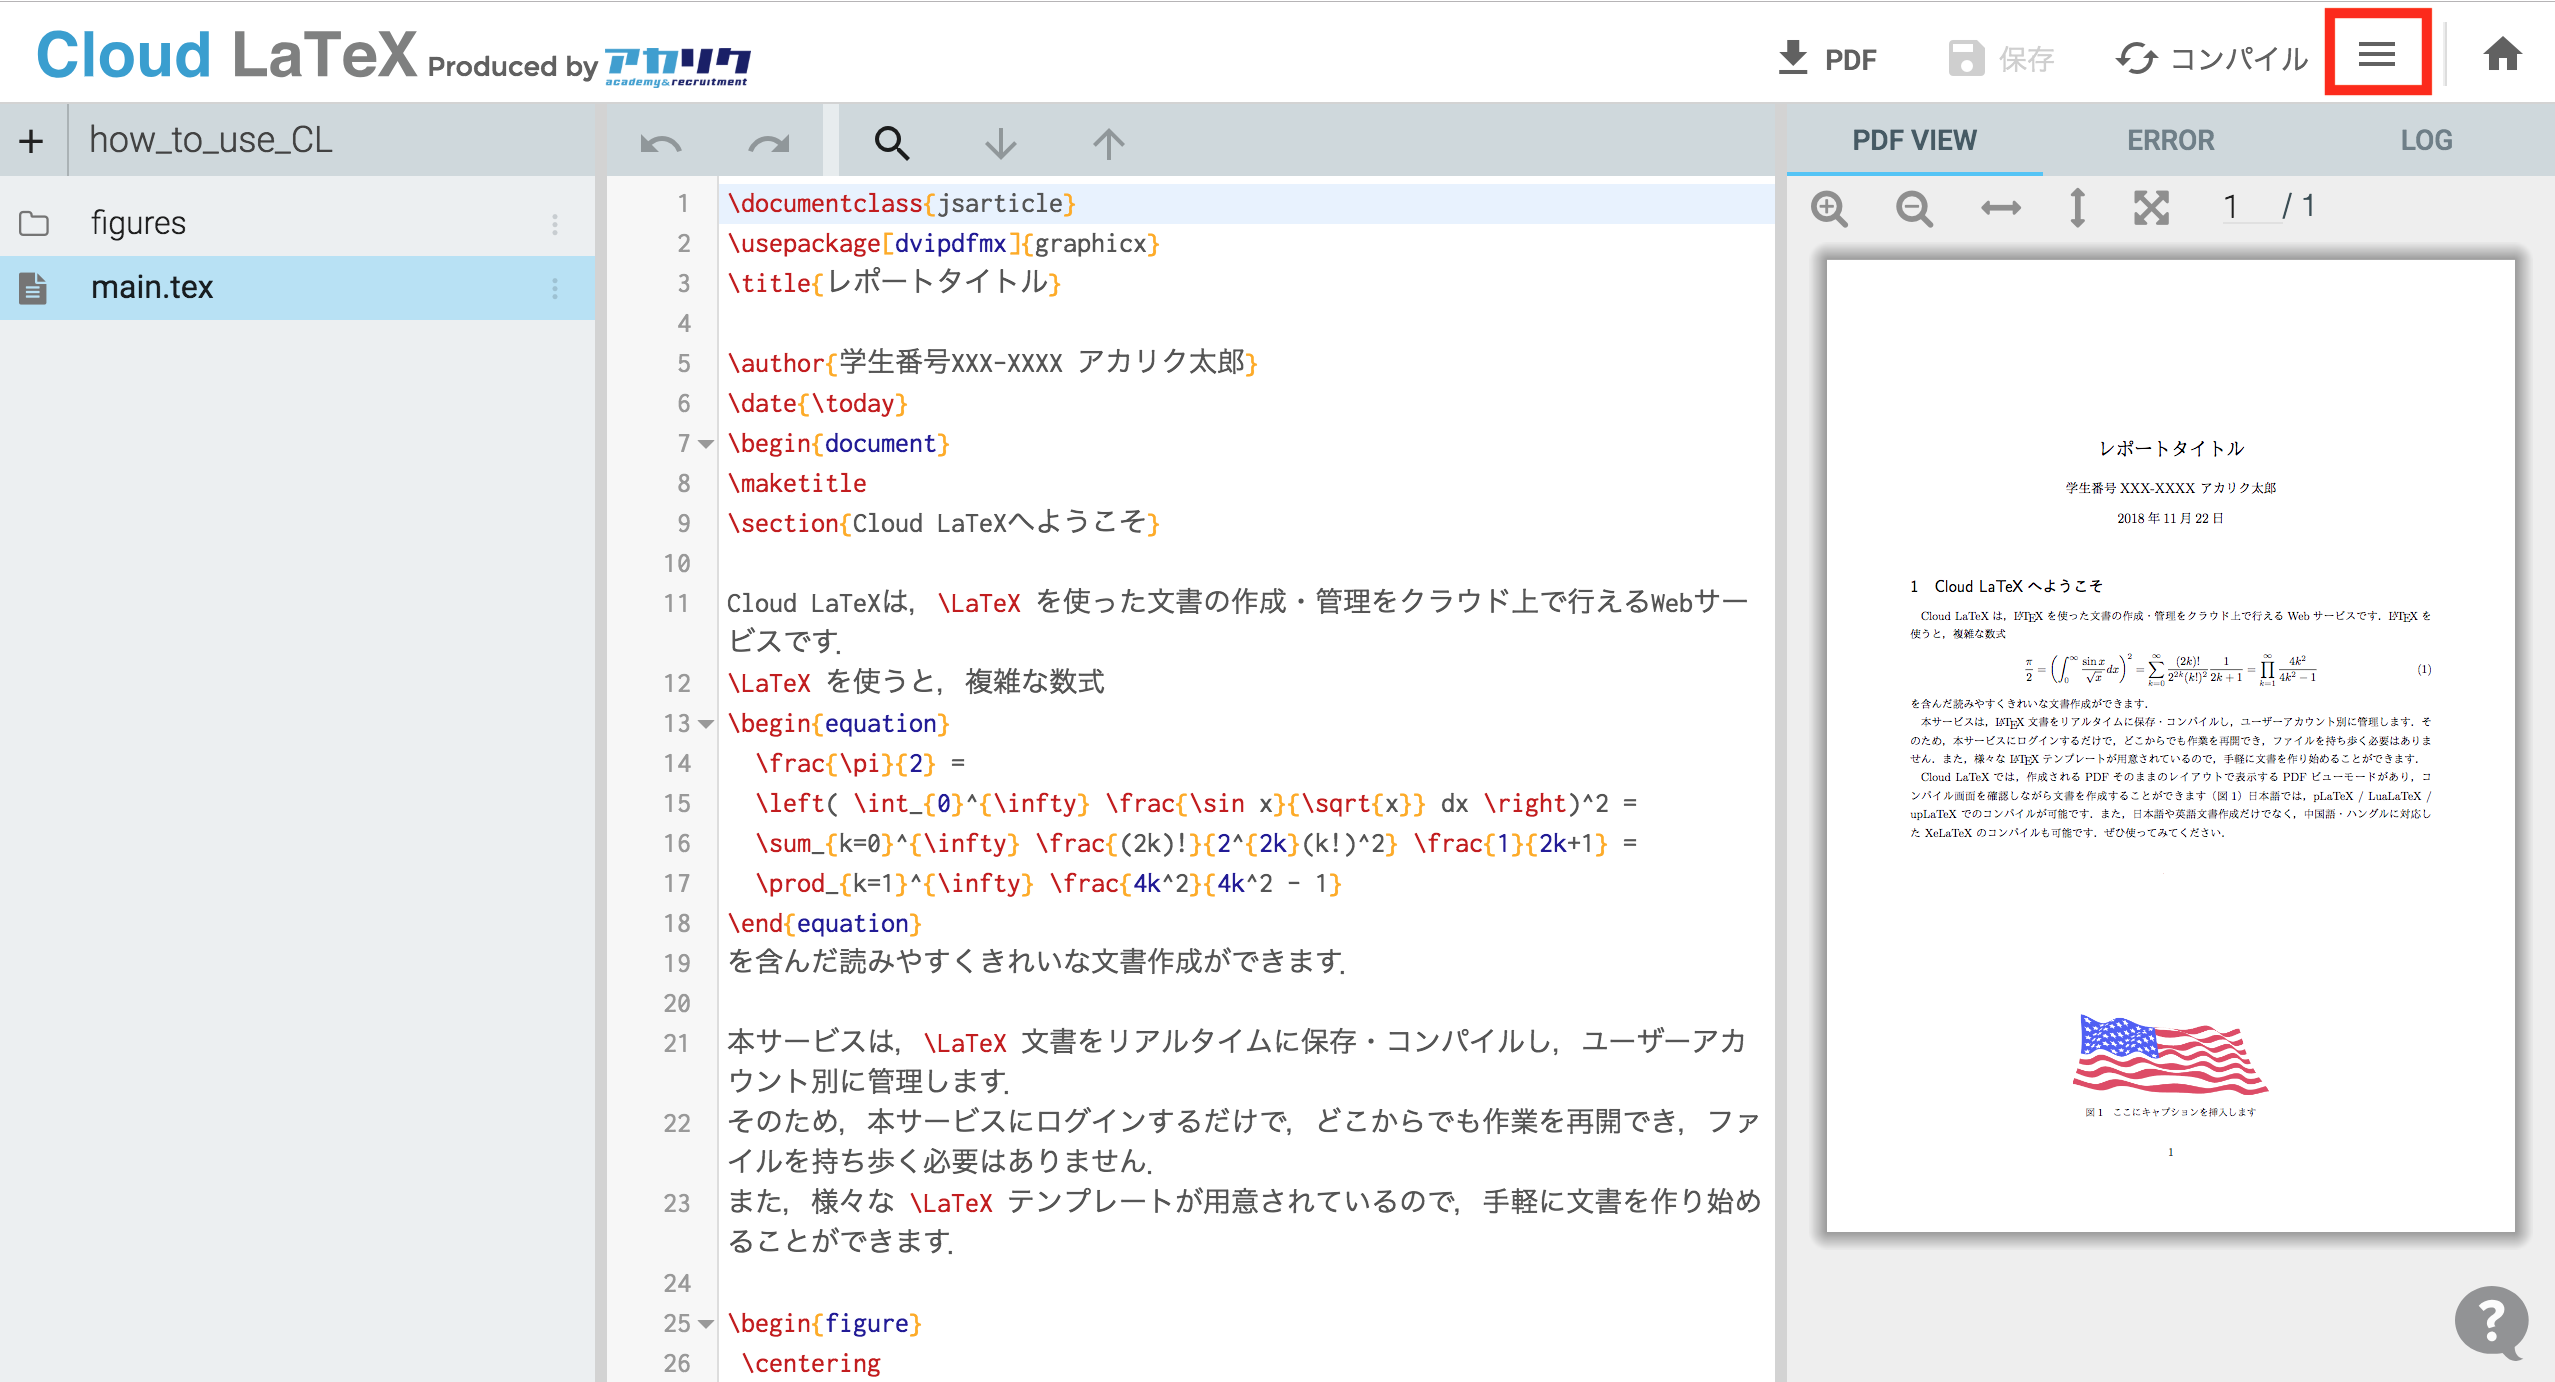Open the help question mark bubble

(2491, 1322)
